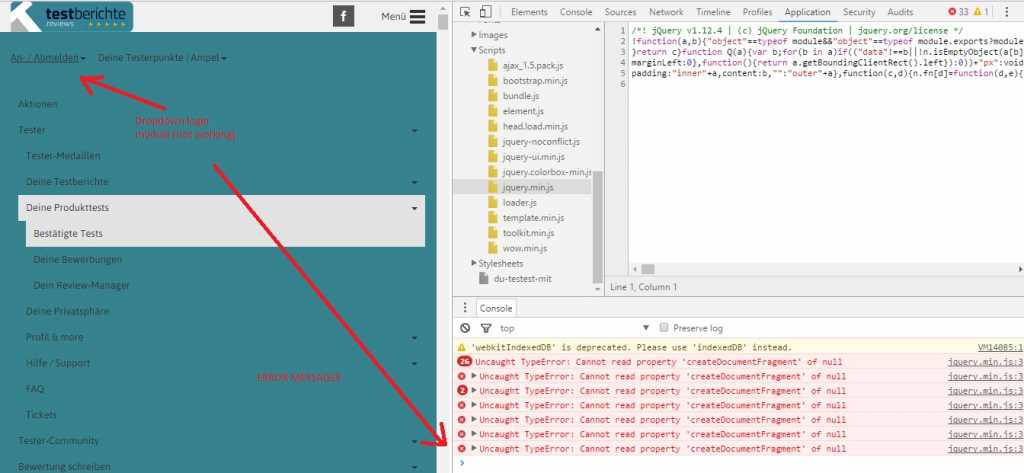Click the clear console icon

pos(464,328)
